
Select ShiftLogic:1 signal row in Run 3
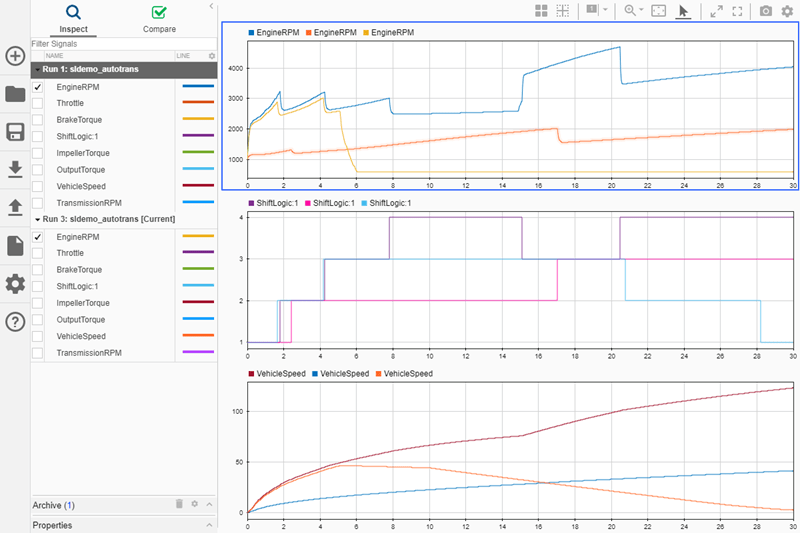[x=124, y=286]
